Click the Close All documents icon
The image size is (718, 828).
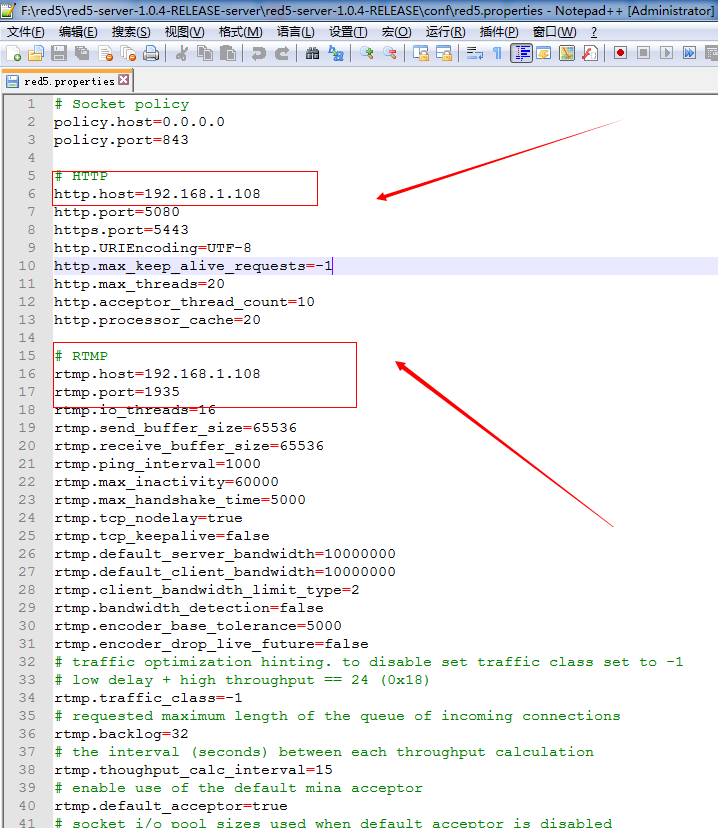point(128,53)
